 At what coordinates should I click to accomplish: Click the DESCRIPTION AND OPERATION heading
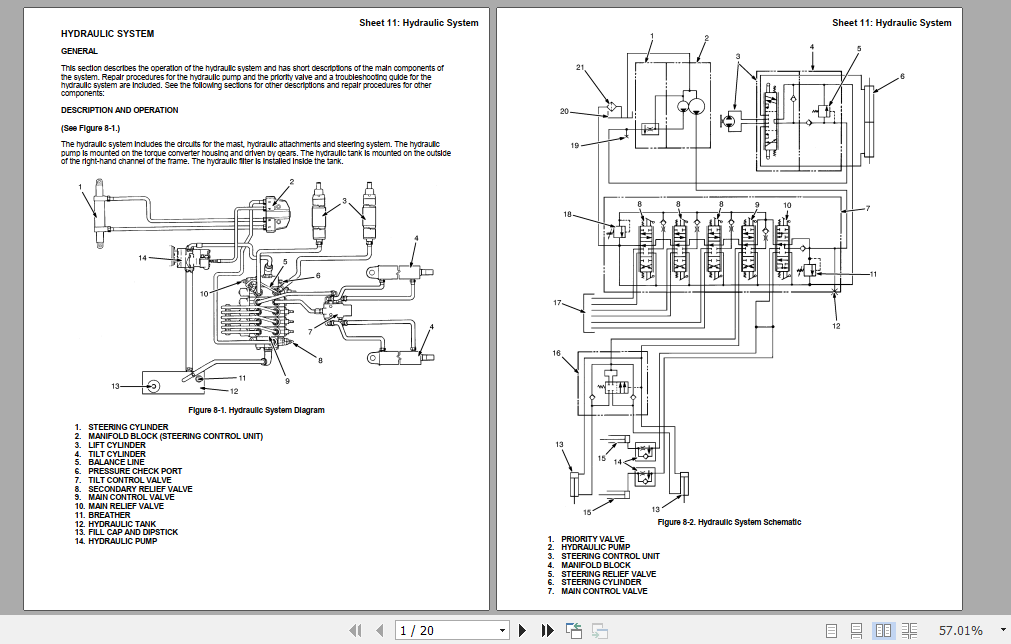coord(120,110)
